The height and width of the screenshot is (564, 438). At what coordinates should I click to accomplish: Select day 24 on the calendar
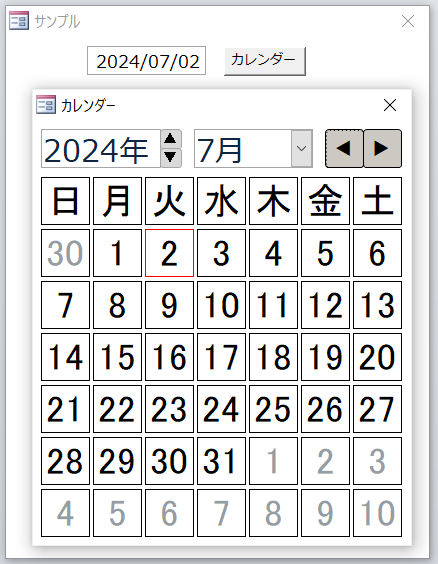click(222, 409)
